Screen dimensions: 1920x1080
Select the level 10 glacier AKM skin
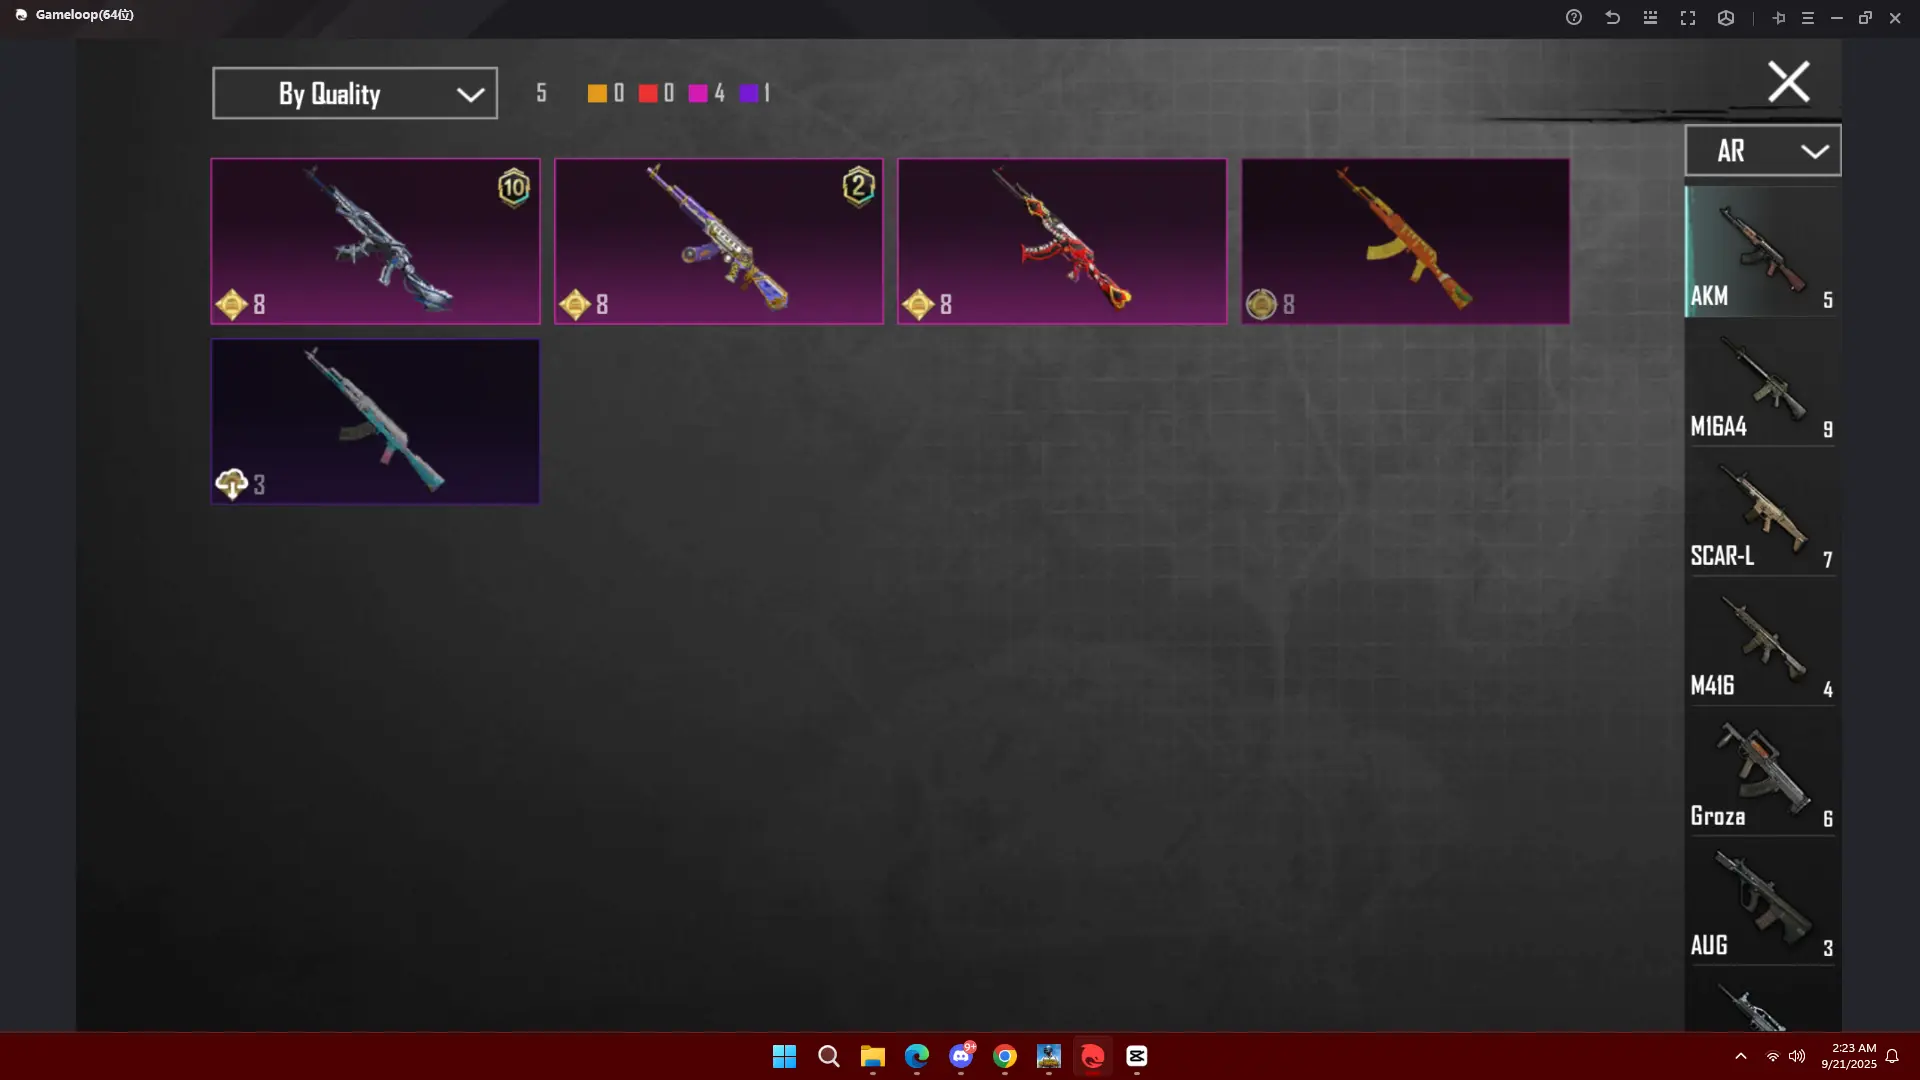click(375, 241)
